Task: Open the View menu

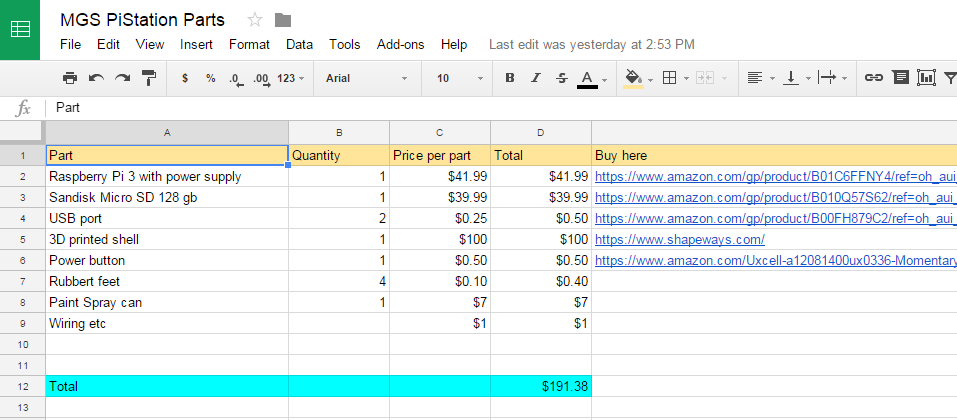Action: [150, 45]
